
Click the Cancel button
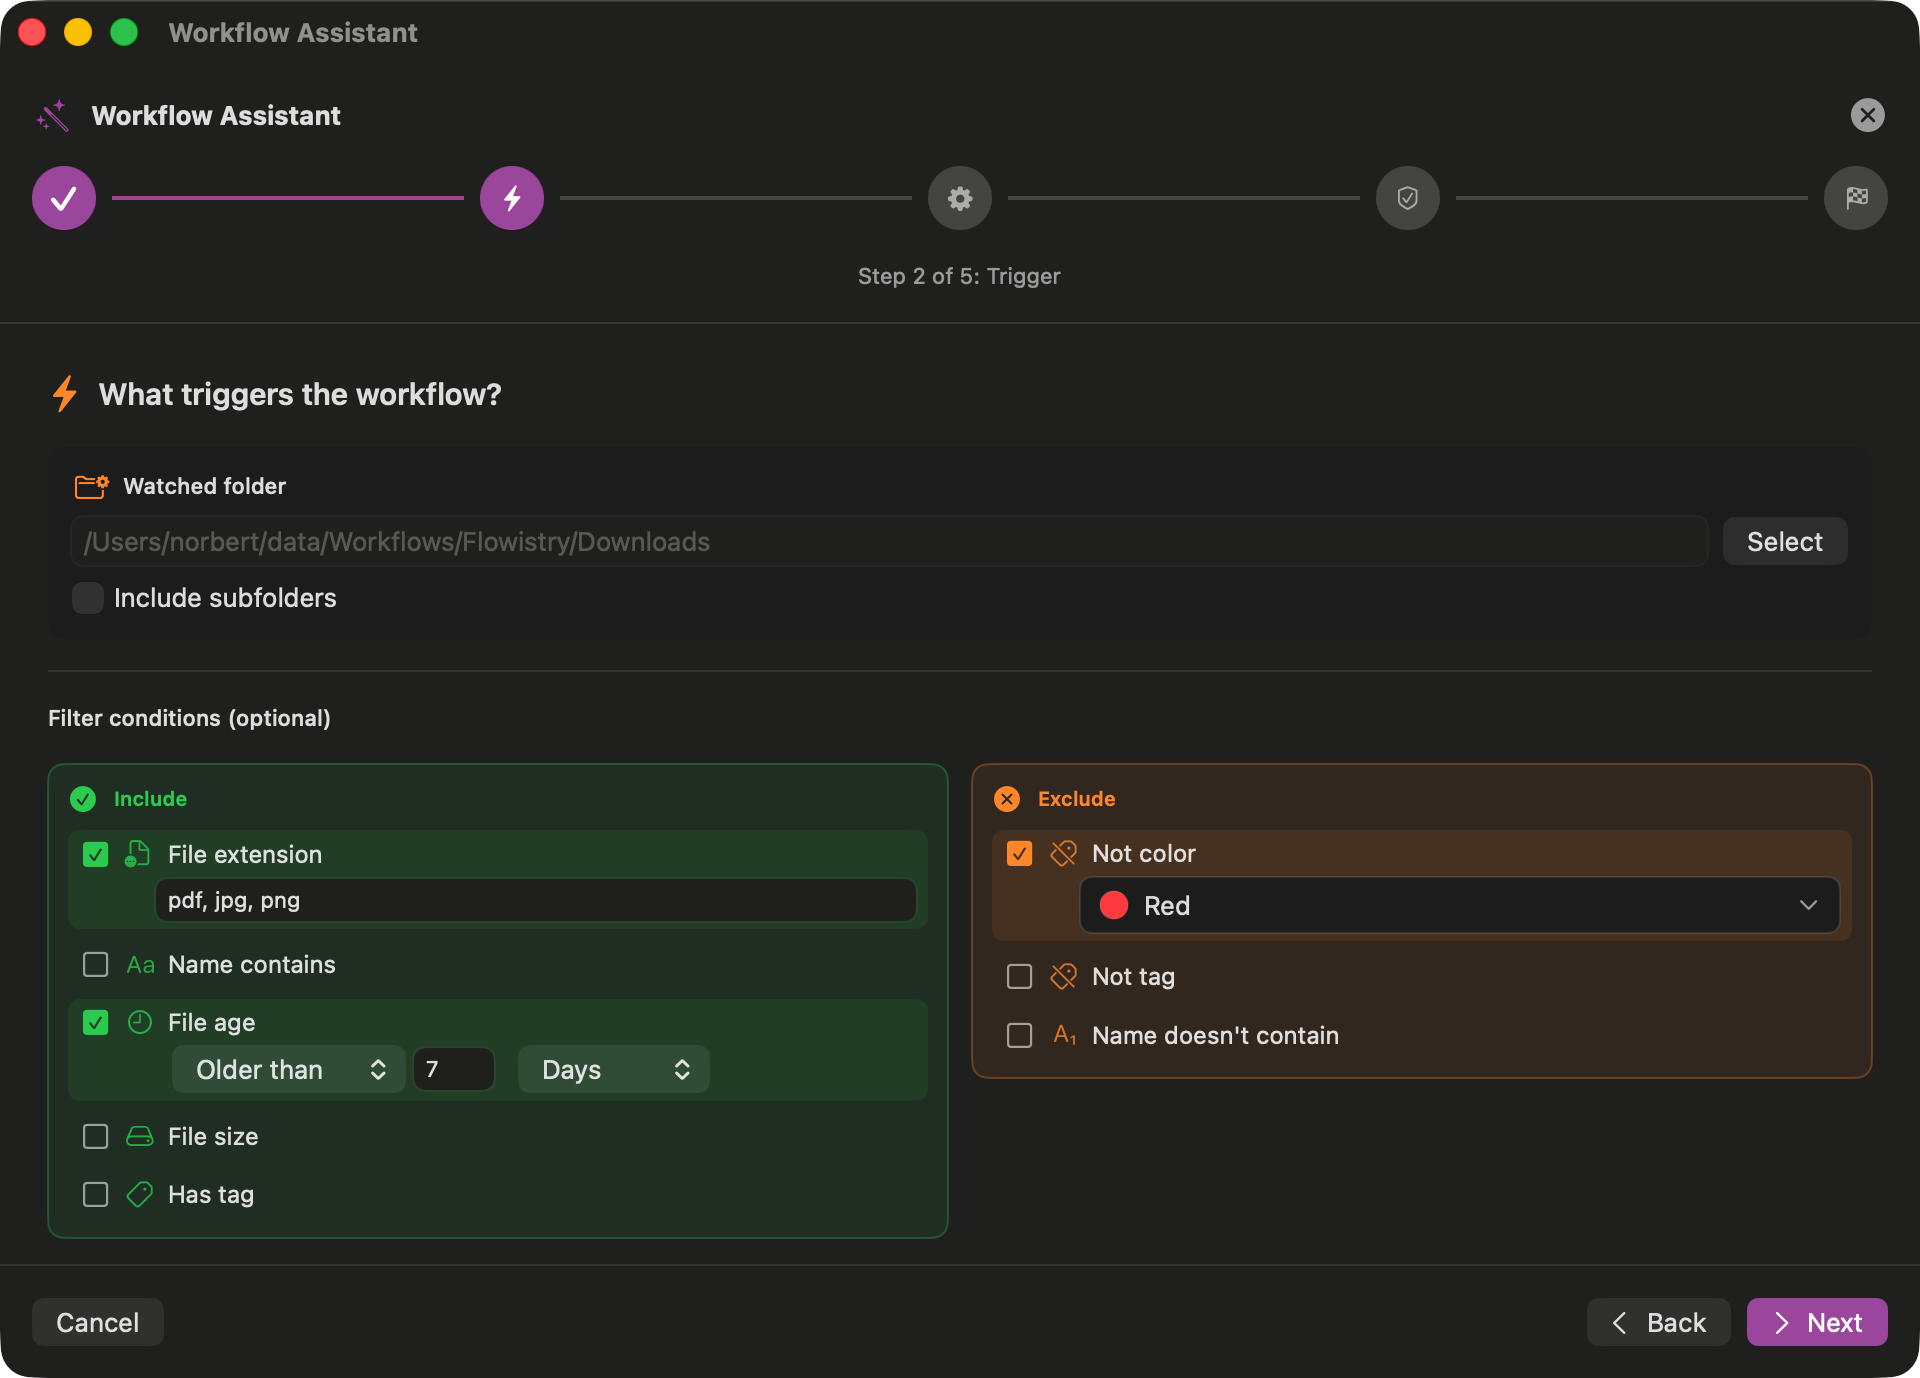click(98, 1322)
